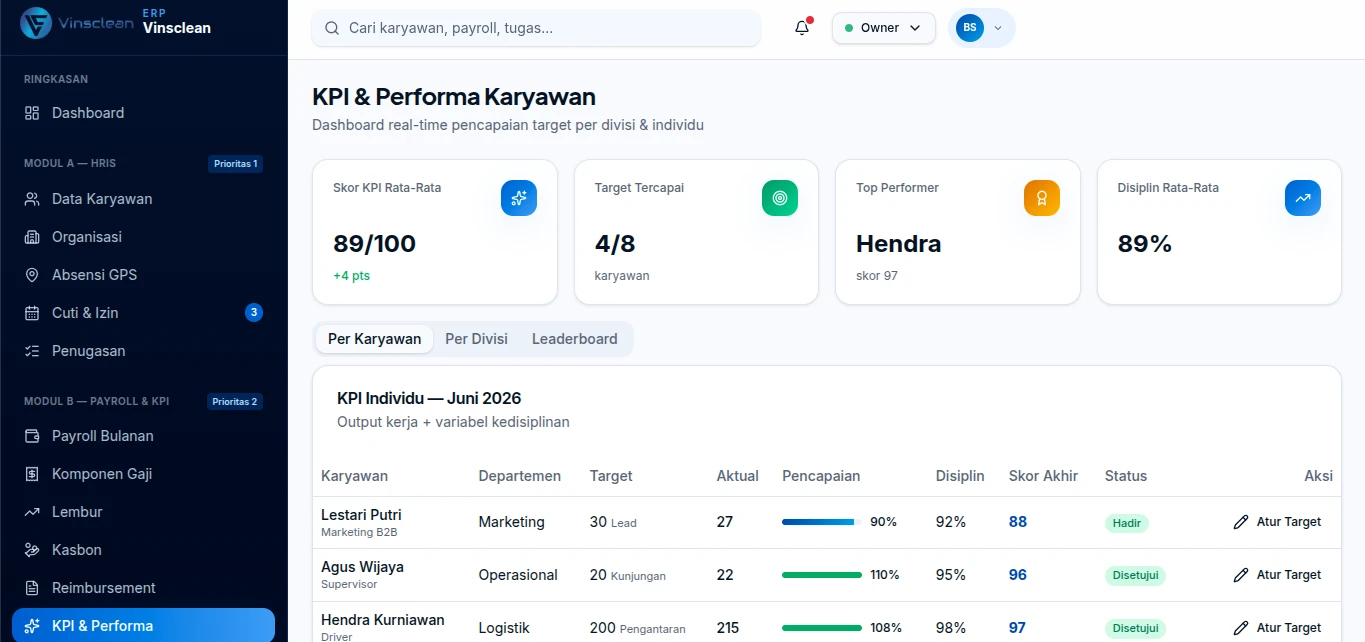The width and height of the screenshot is (1365, 642).
Task: Open the notification bell
Action: pos(802,28)
